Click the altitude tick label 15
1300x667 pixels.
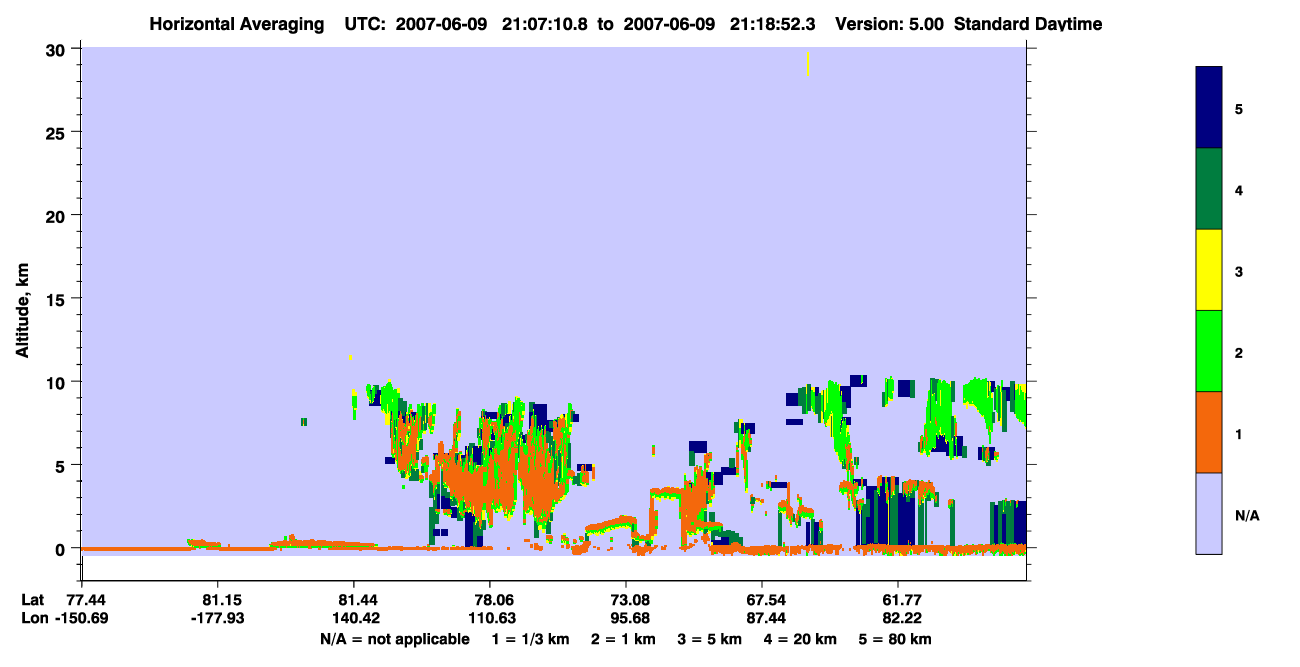pos(58,299)
